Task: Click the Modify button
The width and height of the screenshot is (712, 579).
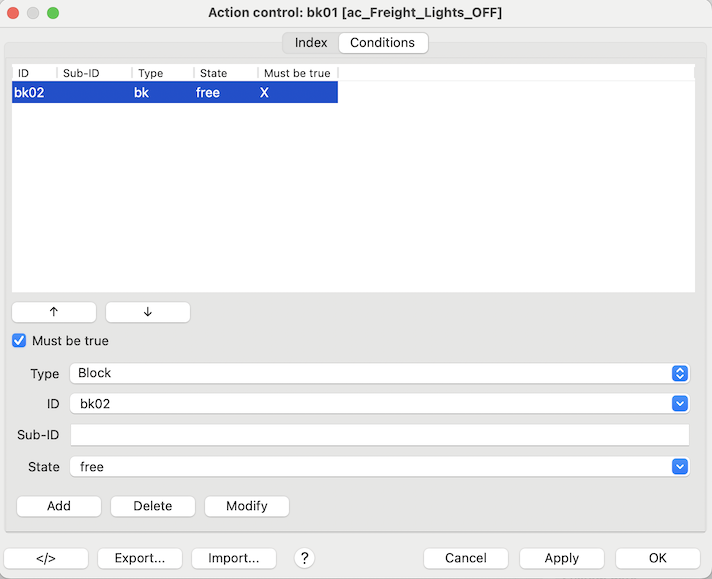Action: point(247,506)
